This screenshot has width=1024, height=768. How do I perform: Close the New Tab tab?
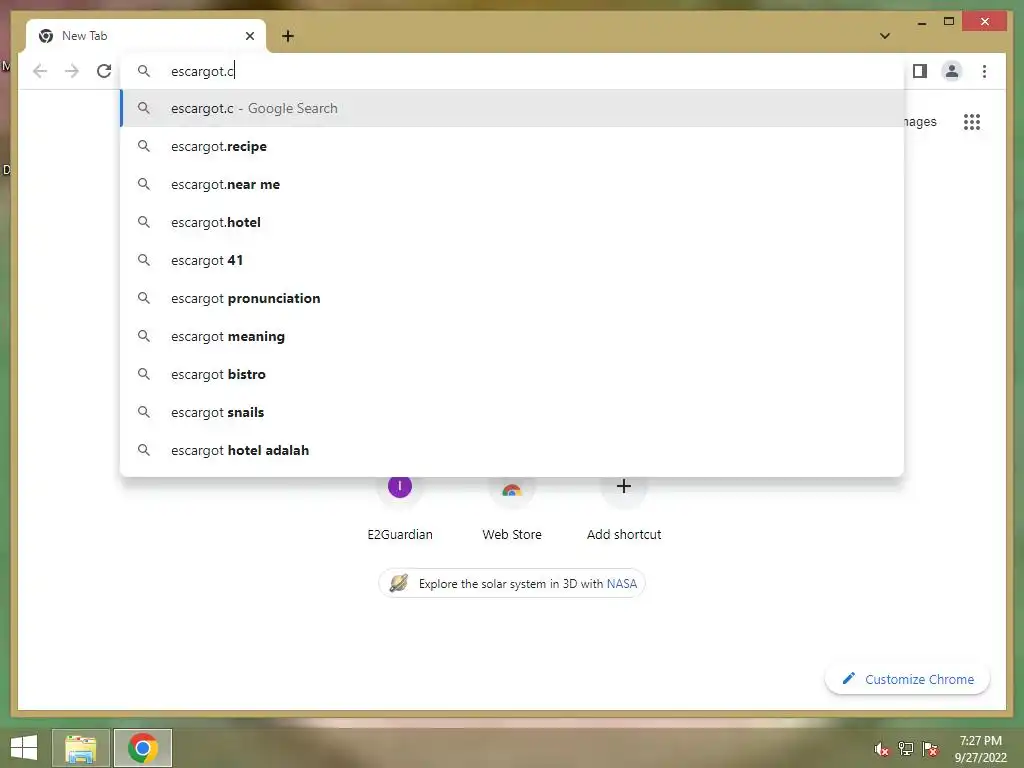[x=249, y=36]
